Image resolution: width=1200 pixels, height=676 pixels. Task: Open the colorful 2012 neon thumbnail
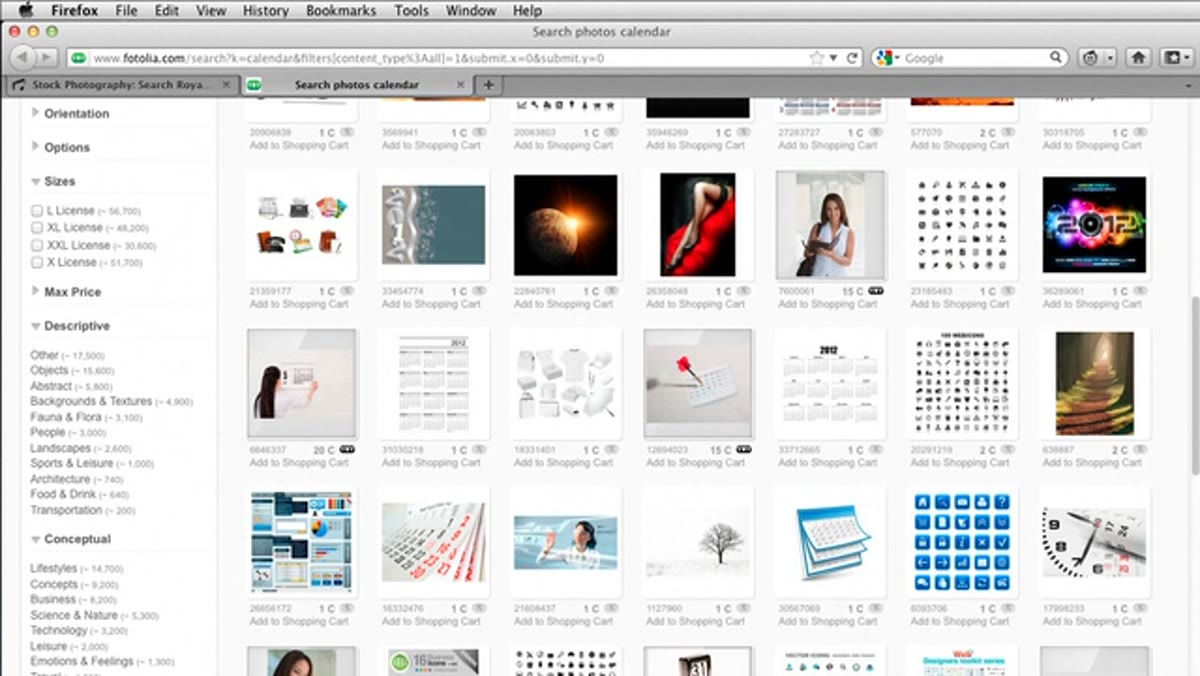tap(1094, 225)
